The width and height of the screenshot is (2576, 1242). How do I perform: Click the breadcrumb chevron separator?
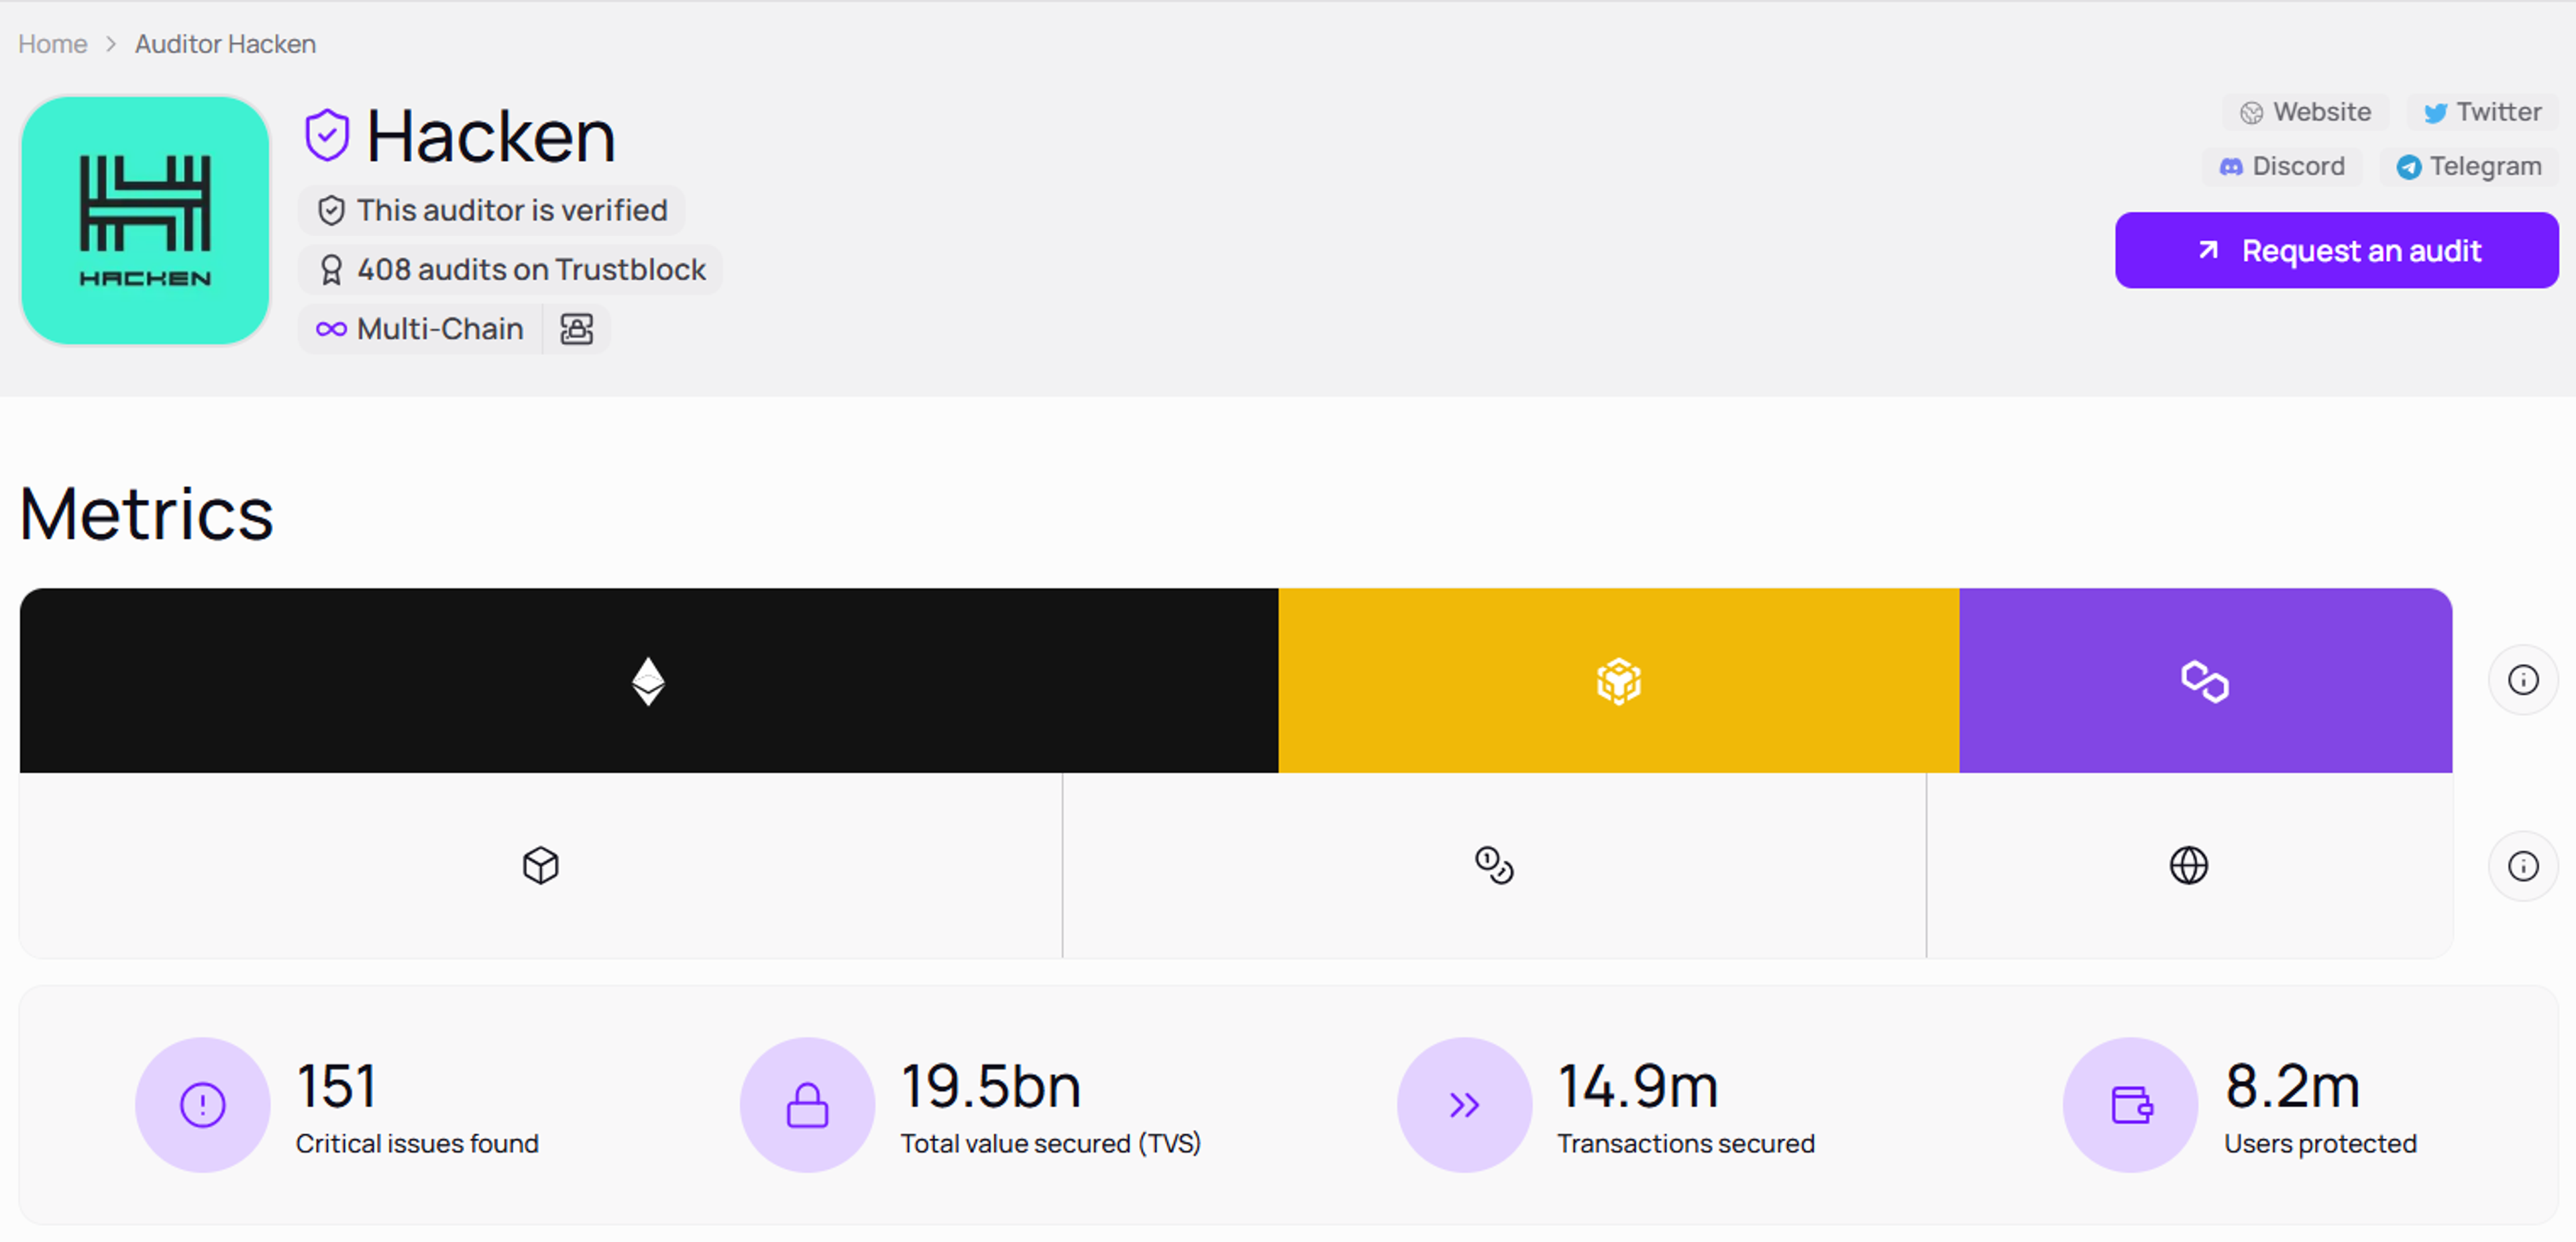111,44
